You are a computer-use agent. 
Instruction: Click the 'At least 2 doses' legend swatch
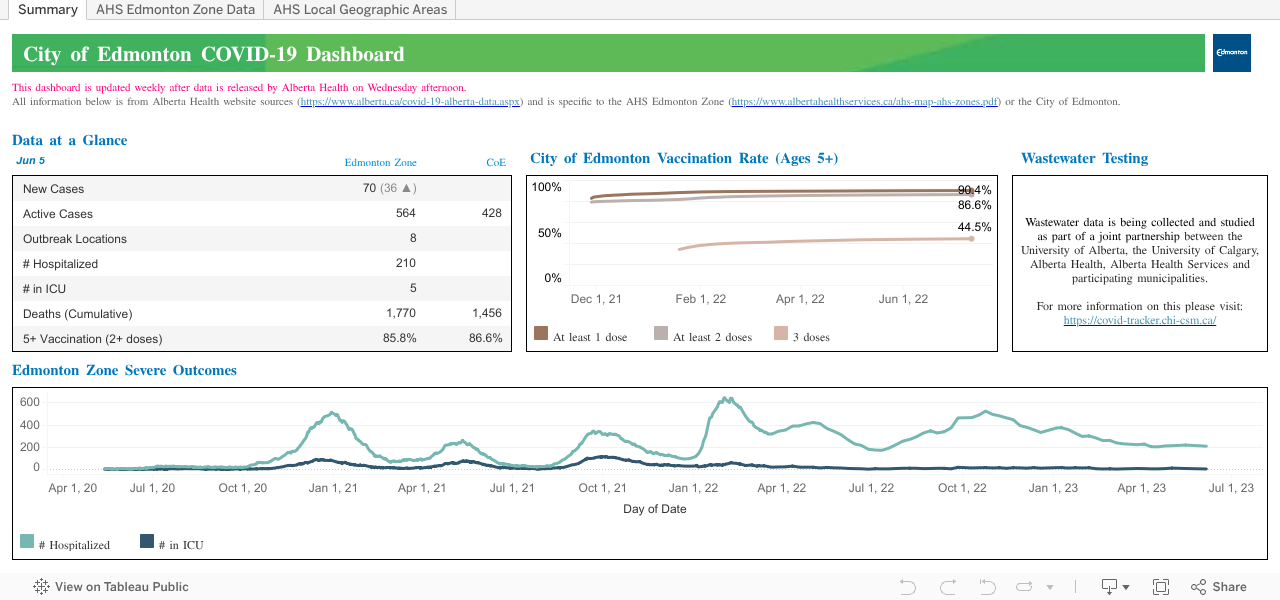pyautogui.click(x=661, y=334)
